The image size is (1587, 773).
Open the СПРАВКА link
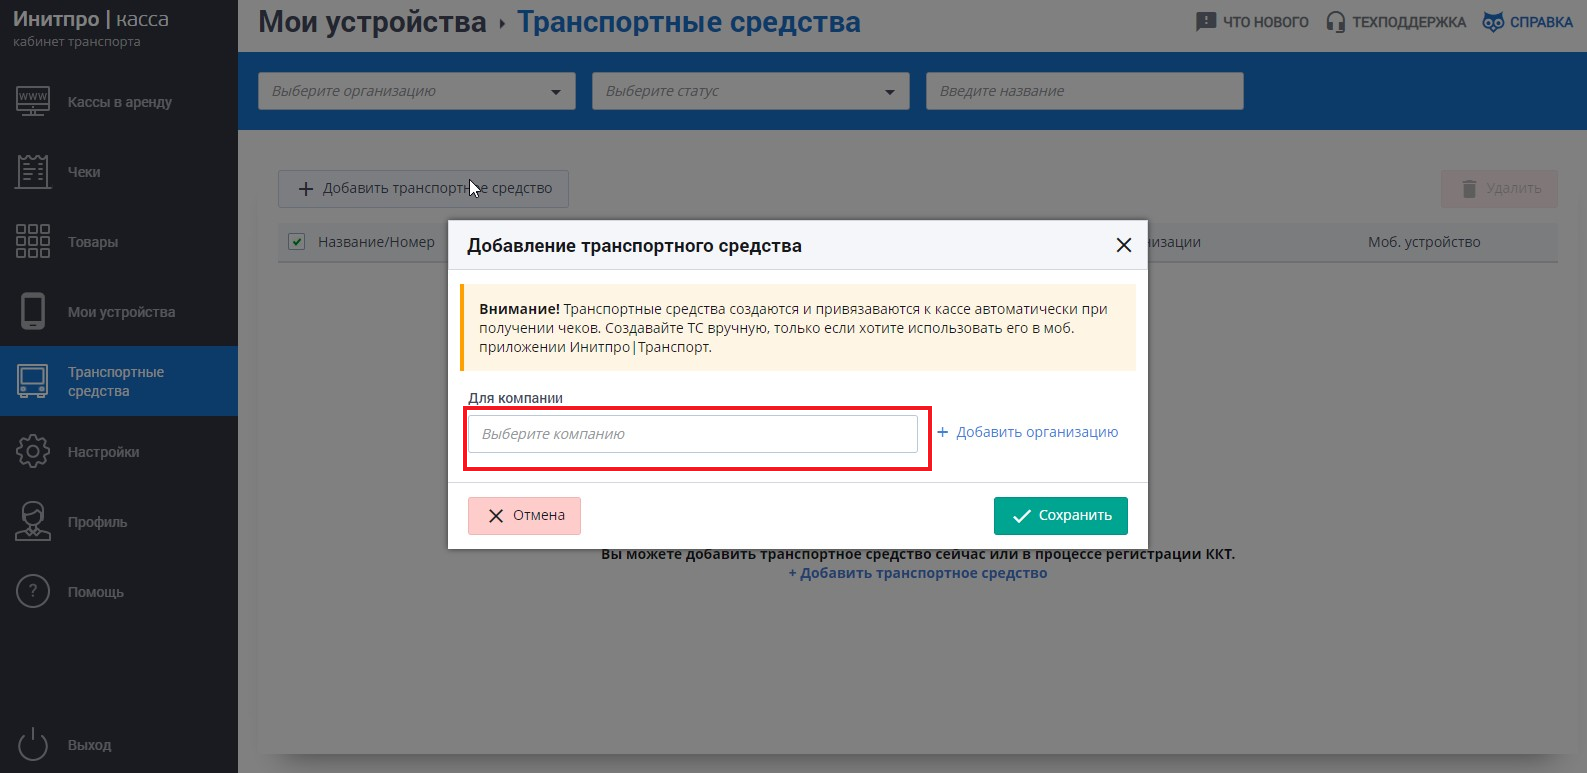pyautogui.click(x=1528, y=22)
